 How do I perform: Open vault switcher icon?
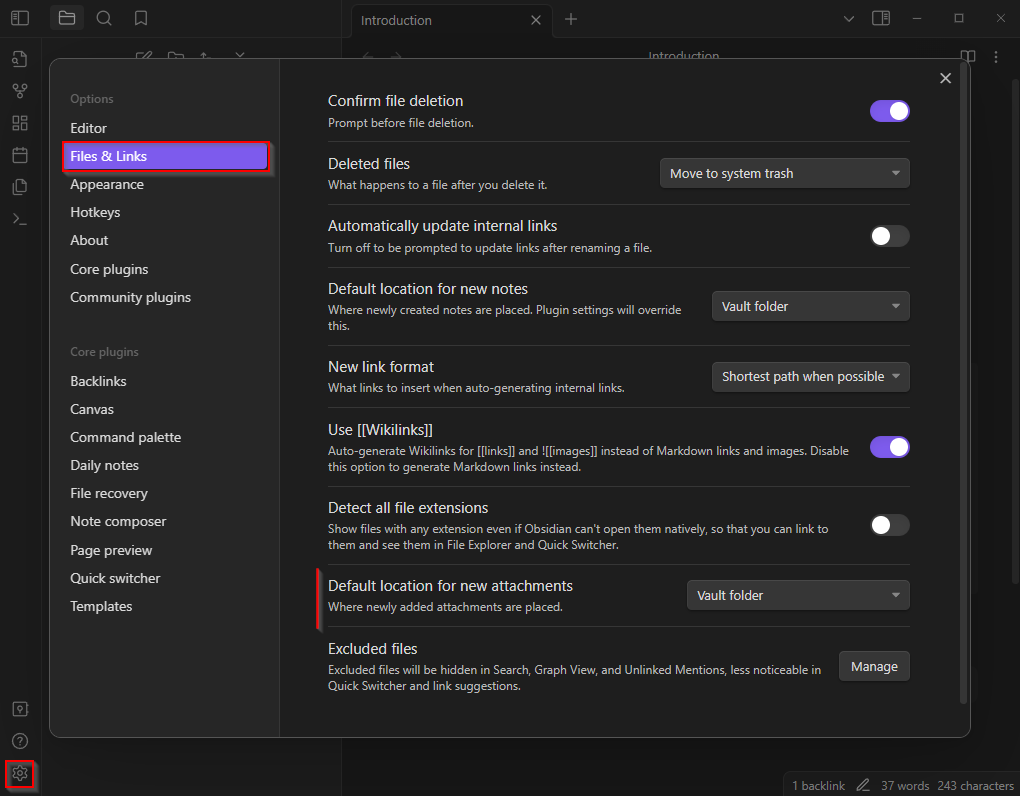pyautogui.click(x=20, y=709)
